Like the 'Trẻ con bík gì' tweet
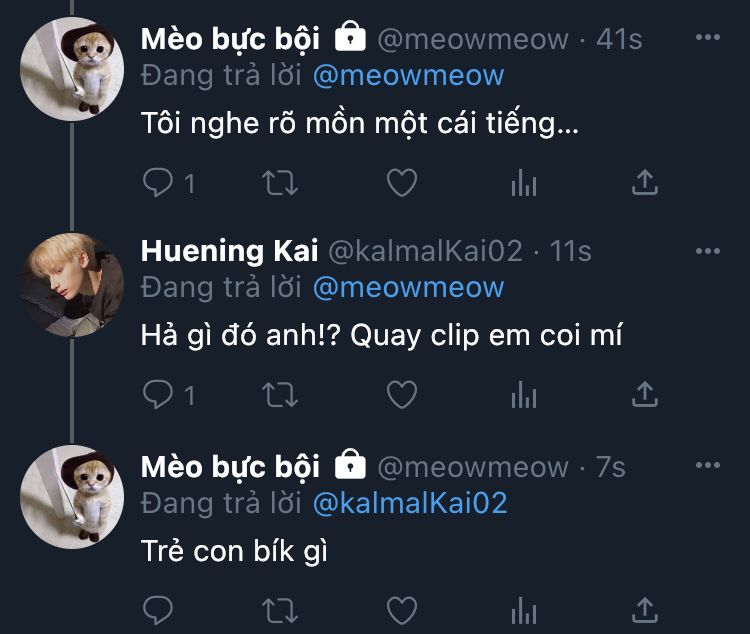 tap(401, 609)
